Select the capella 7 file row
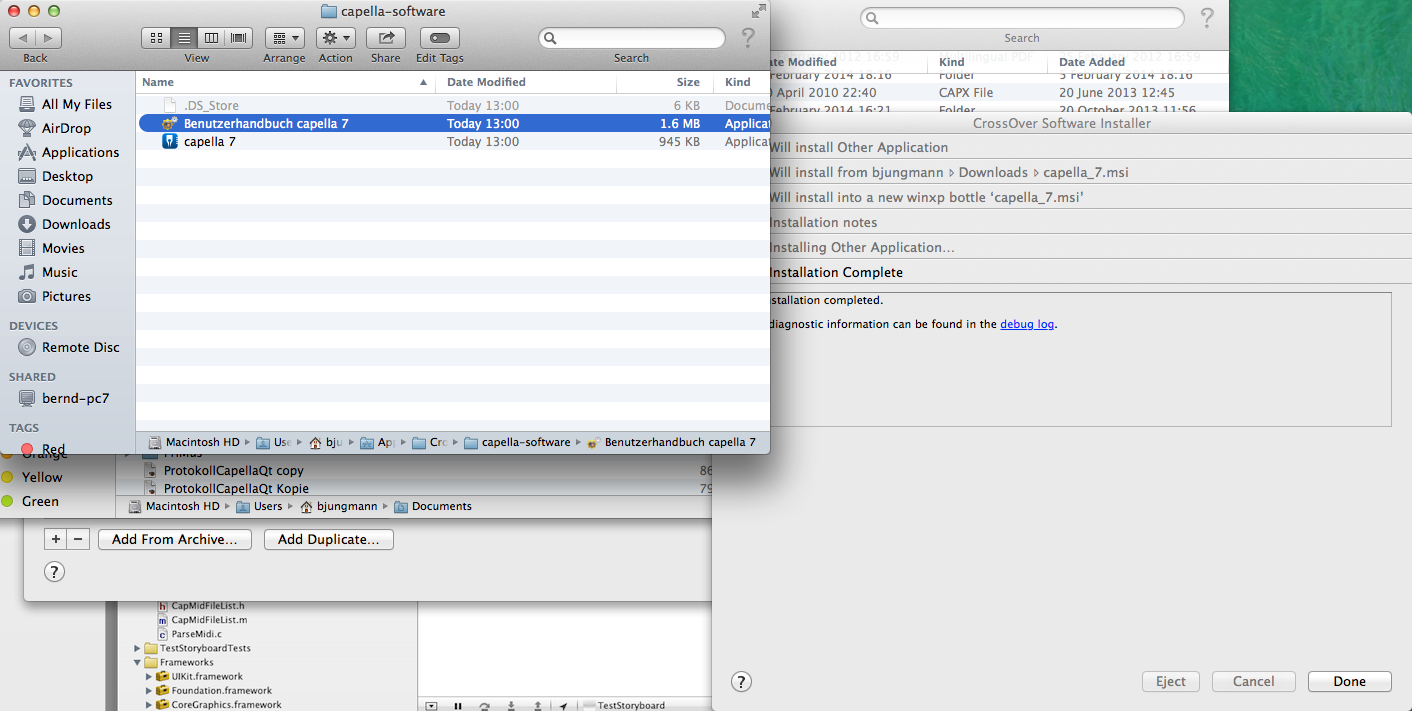The image size is (1412, 711). coord(453,141)
